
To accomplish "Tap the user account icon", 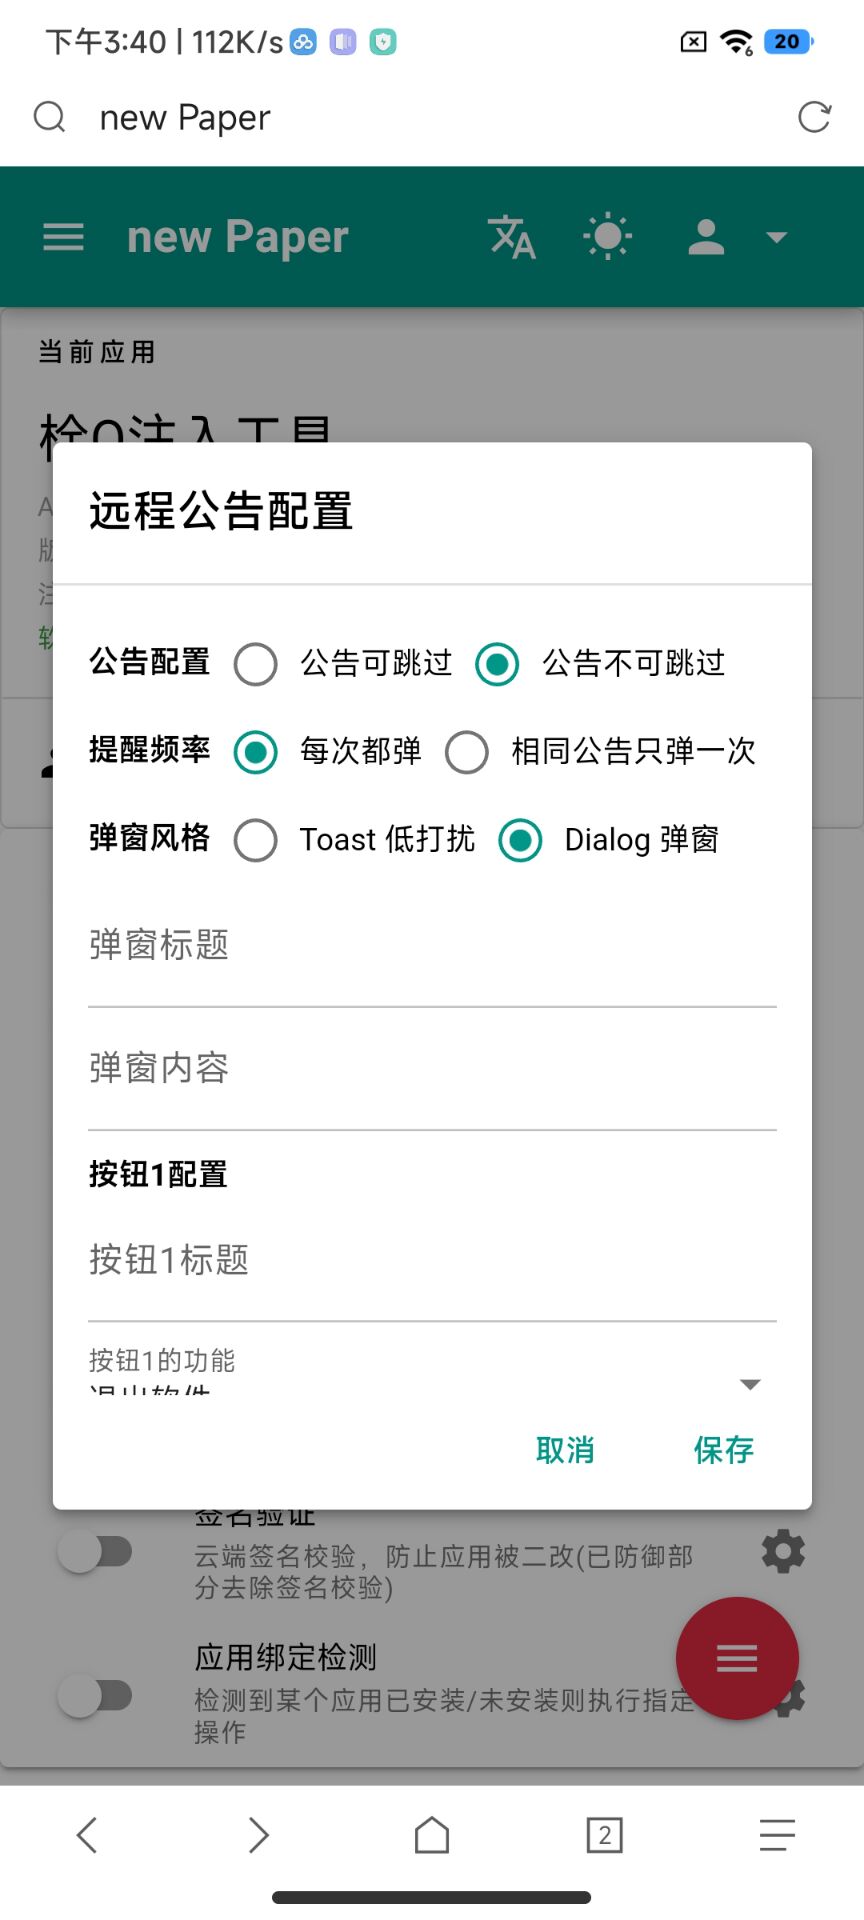I will click(706, 237).
